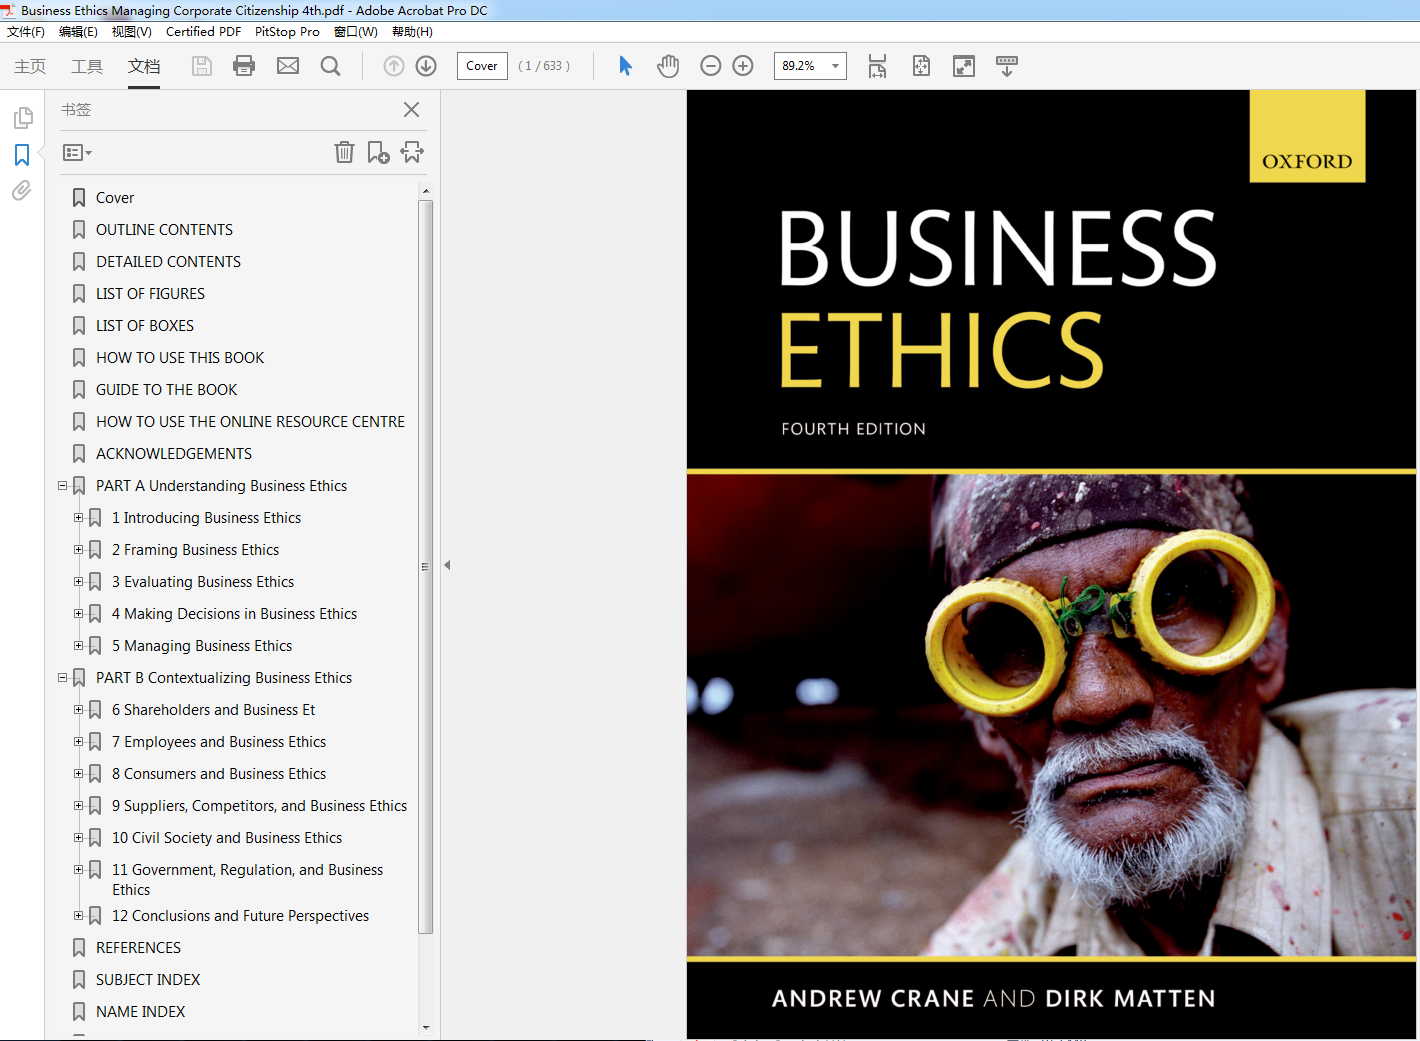Screen dimensions: 1420x1041
Task: Expand 12 Conclusions and Future Perspectives
Action: click(78, 916)
